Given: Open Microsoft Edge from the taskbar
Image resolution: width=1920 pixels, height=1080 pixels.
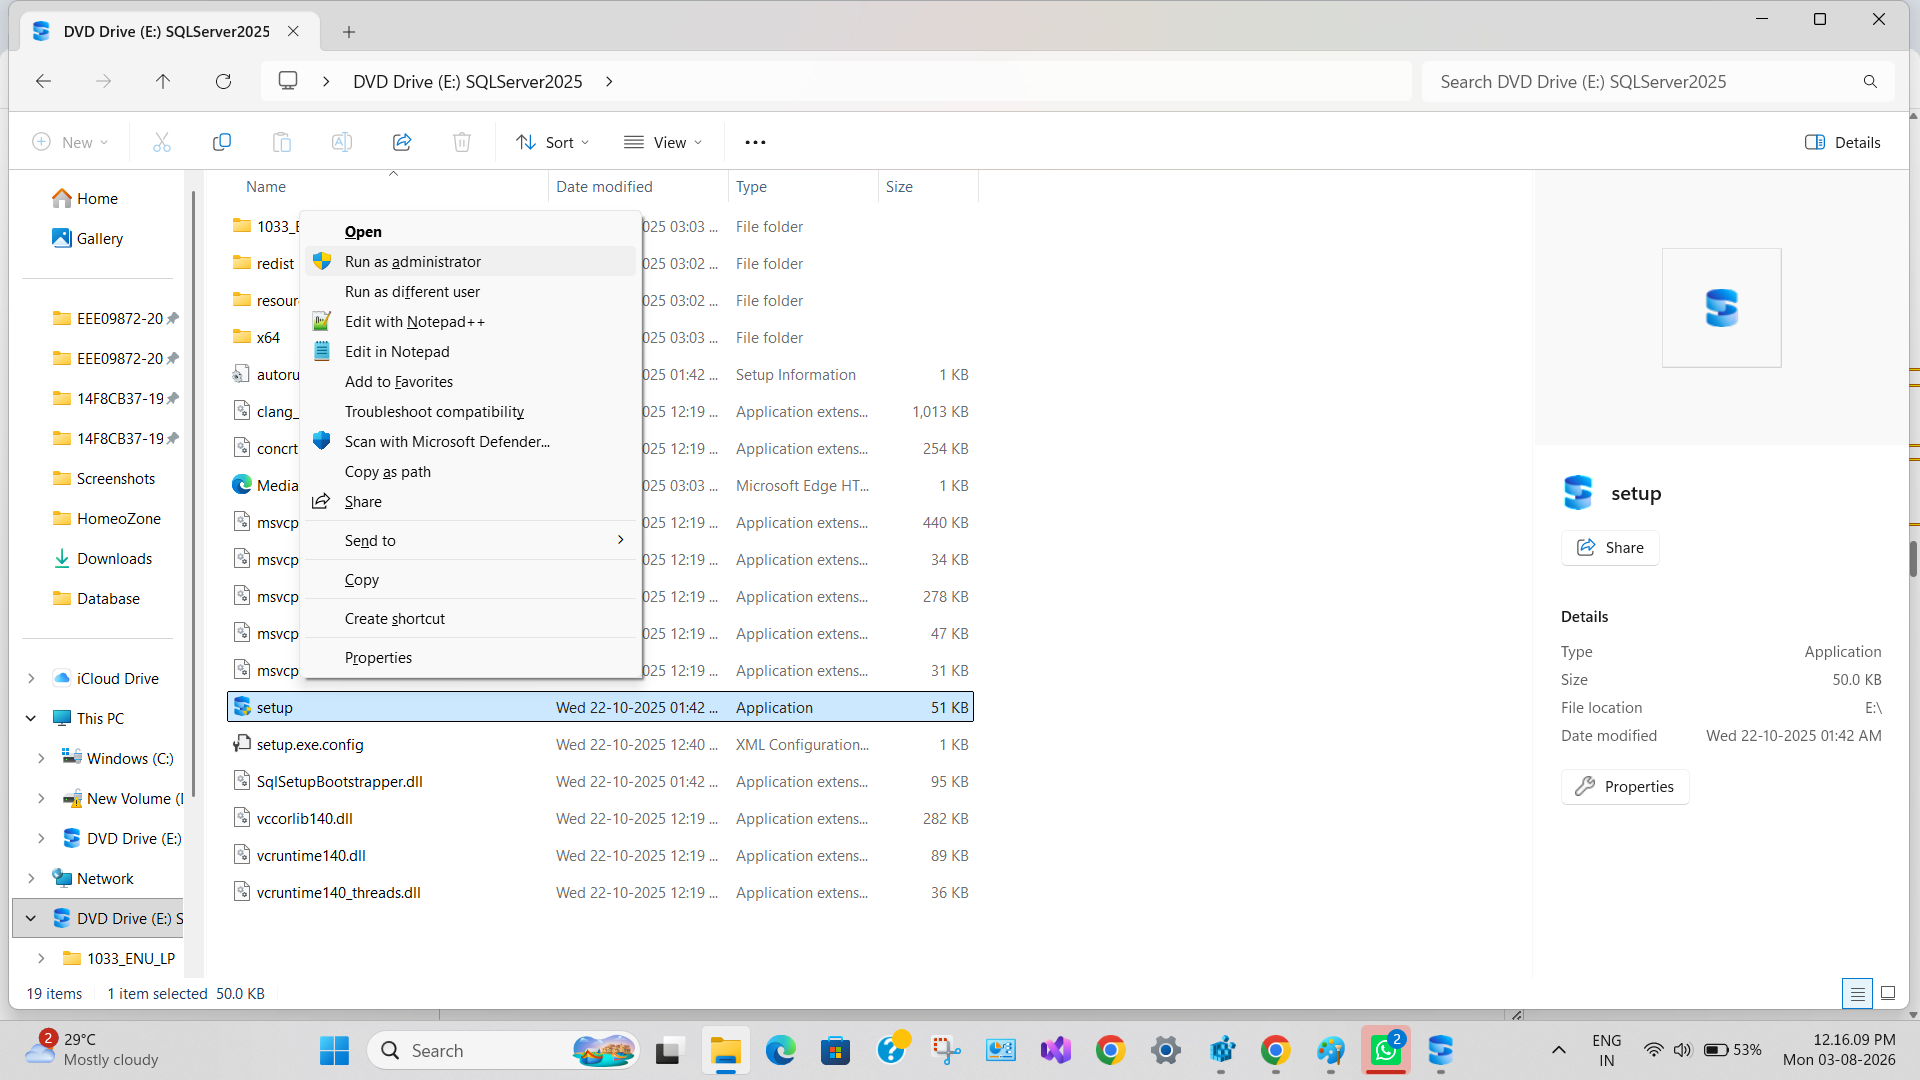Looking at the screenshot, I should coord(780,1050).
